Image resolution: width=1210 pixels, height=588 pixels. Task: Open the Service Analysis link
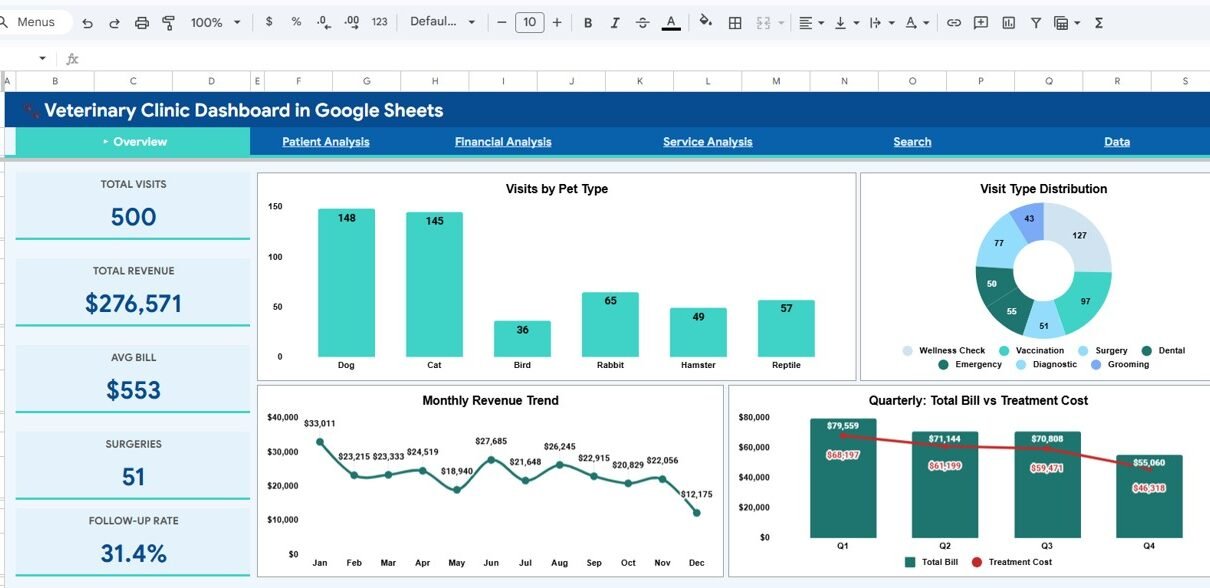pos(707,142)
